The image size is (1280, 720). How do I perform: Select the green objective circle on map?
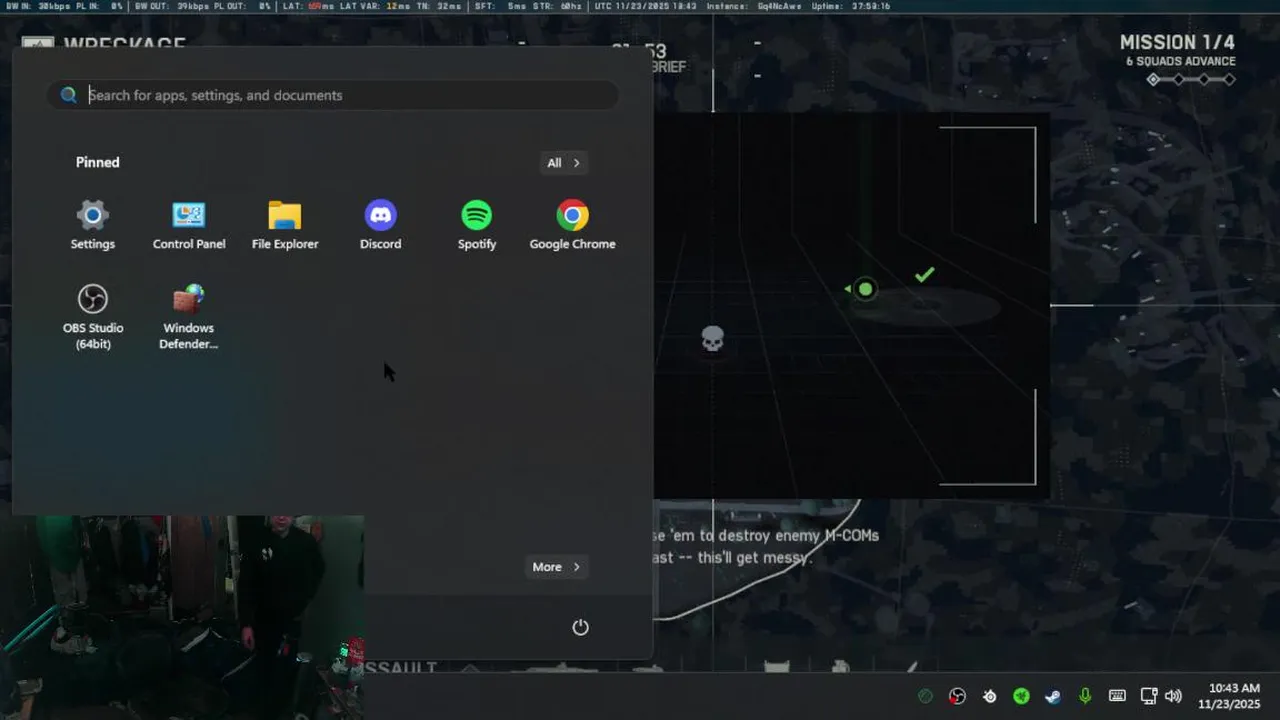[x=865, y=289]
